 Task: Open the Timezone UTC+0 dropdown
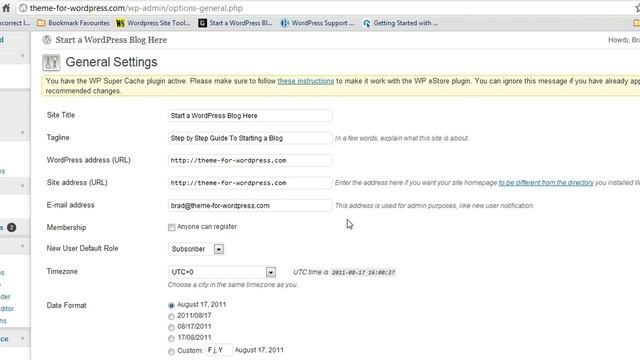[x=222, y=272]
